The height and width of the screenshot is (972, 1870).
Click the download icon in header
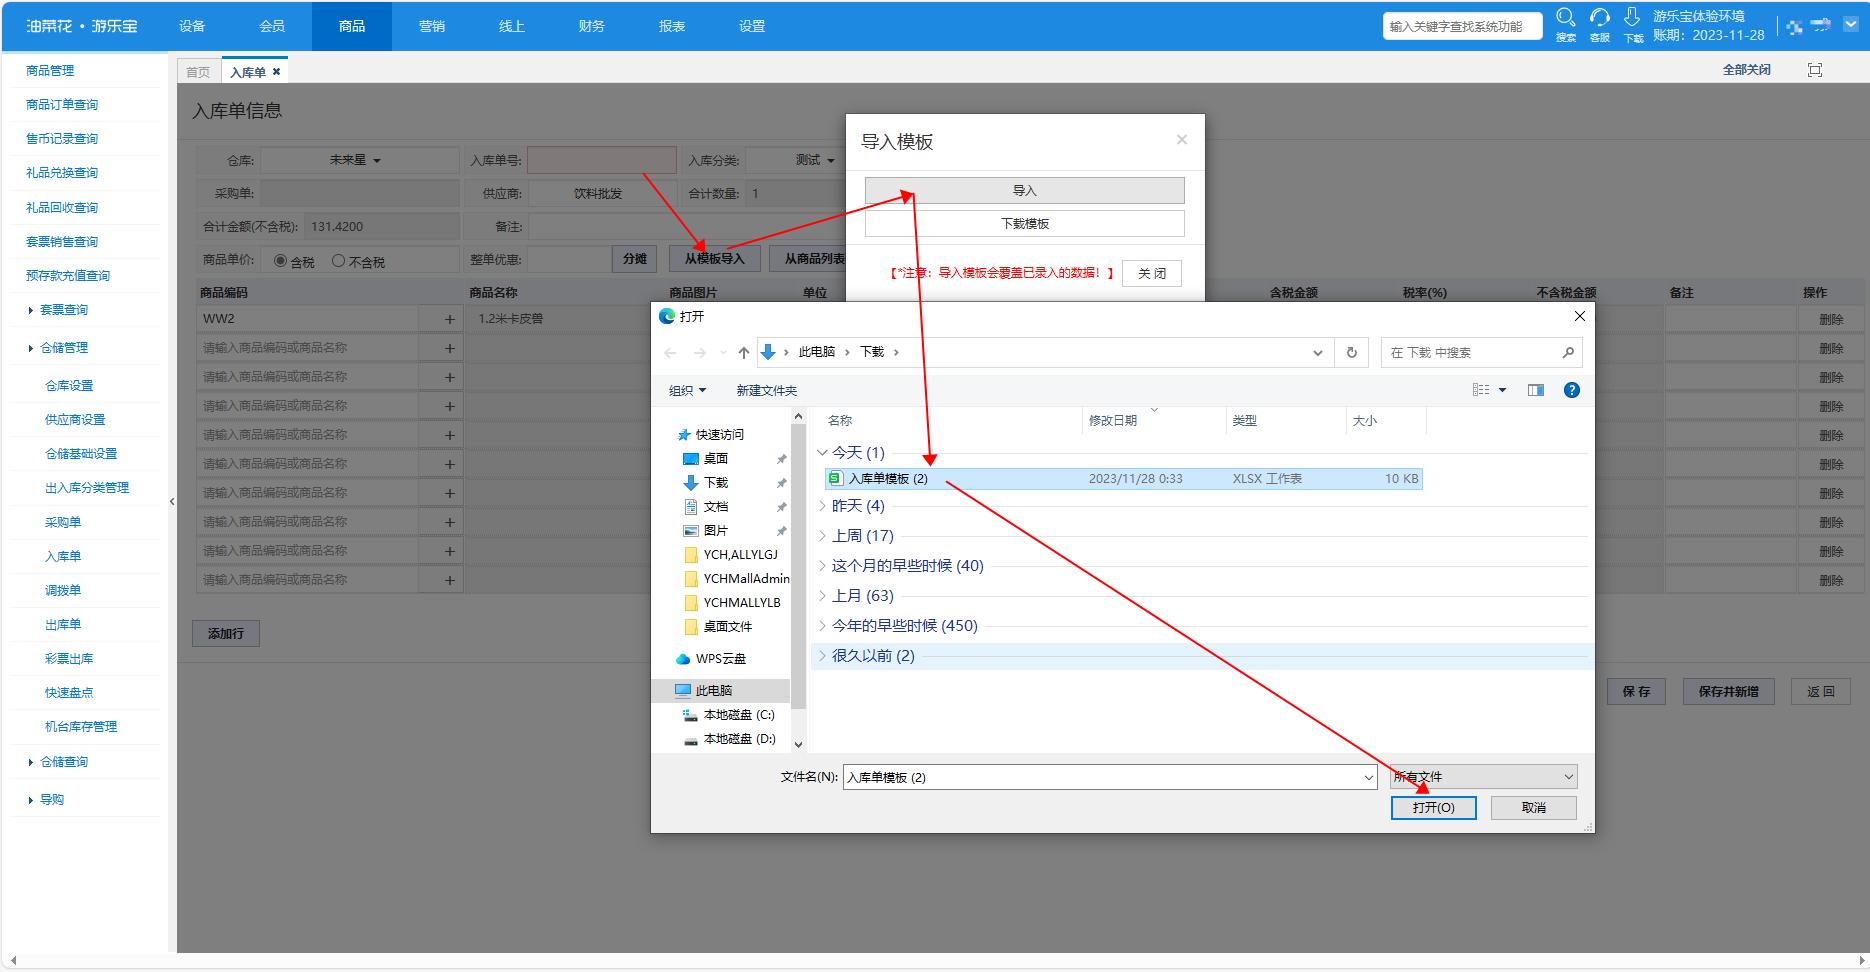1632,18
